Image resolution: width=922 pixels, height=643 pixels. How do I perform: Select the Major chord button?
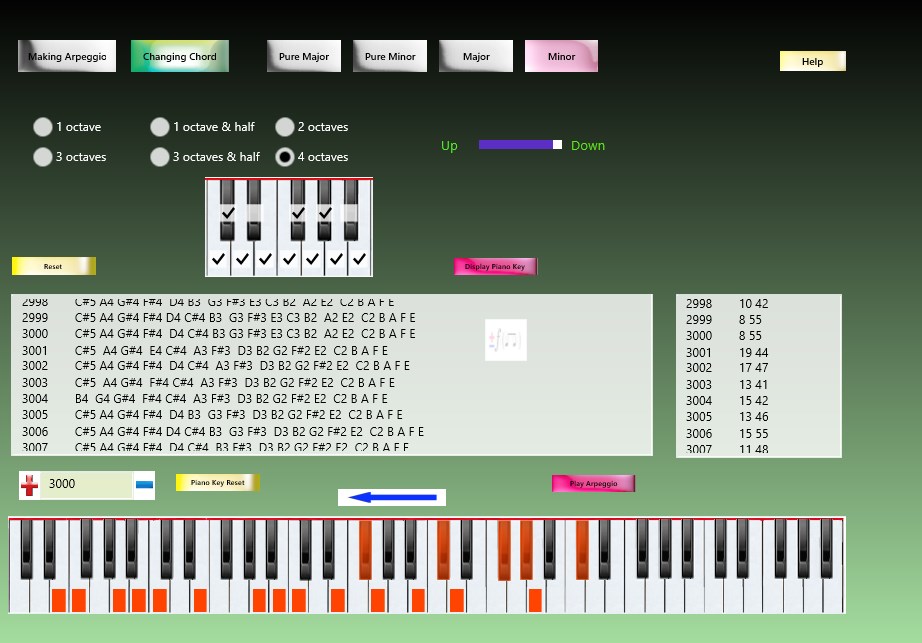[475, 56]
